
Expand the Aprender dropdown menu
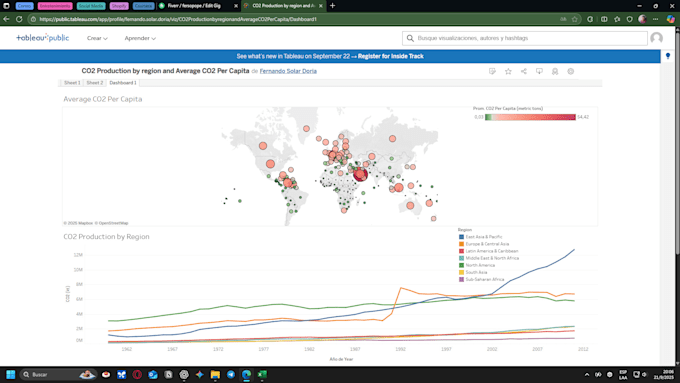click(140, 38)
